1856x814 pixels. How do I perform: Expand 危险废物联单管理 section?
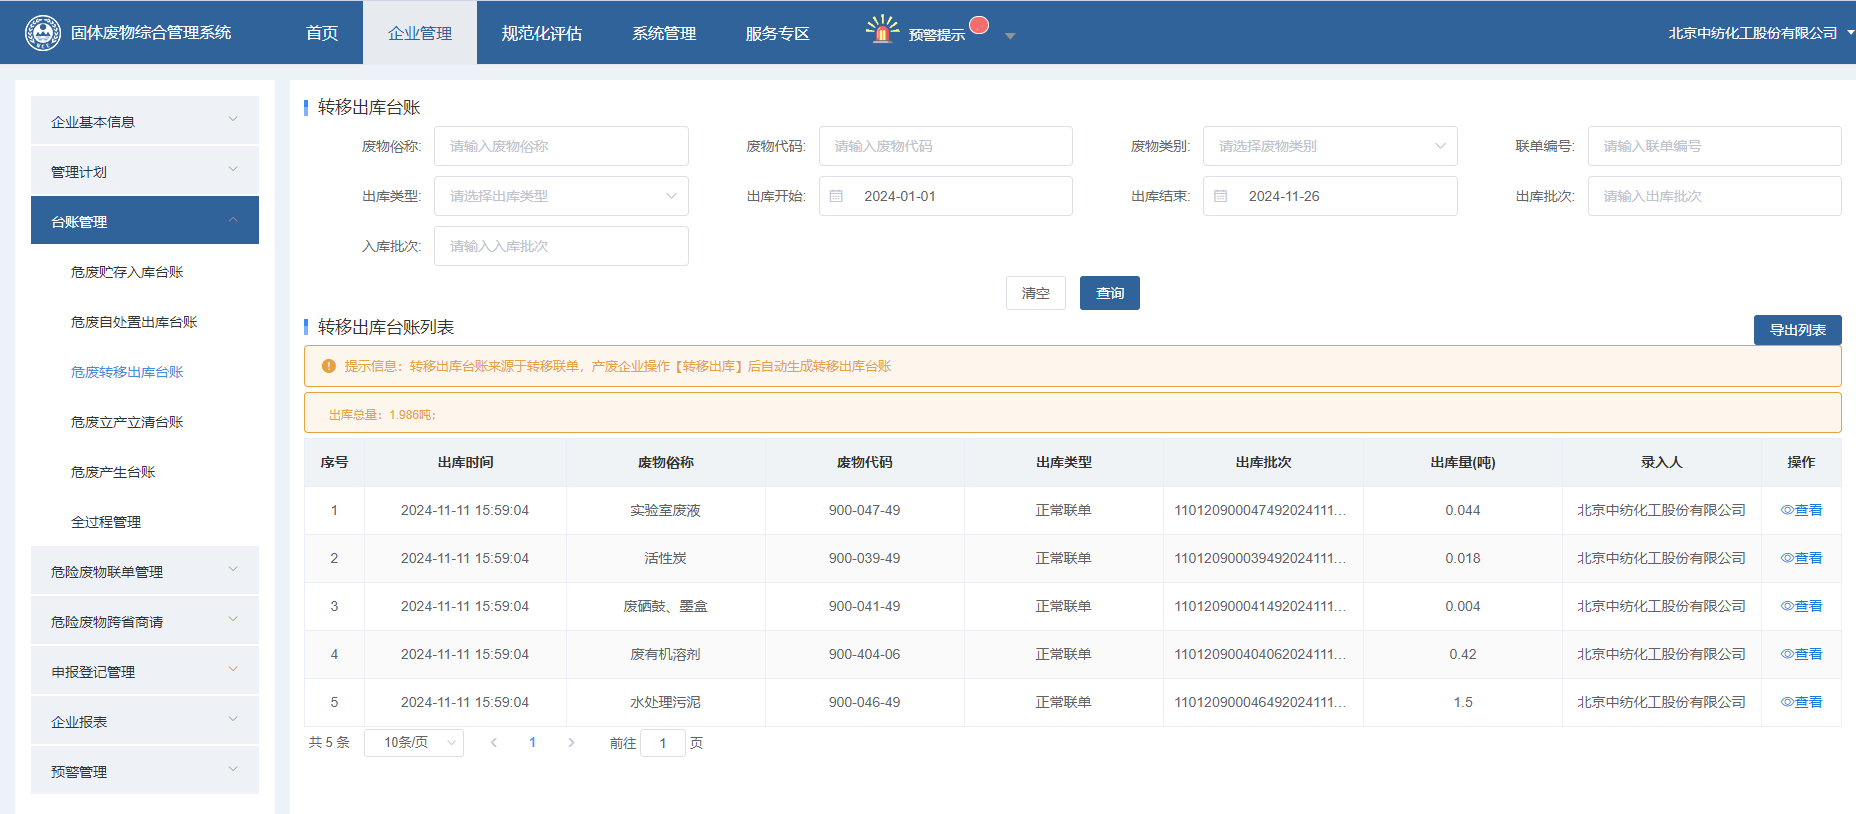(145, 571)
